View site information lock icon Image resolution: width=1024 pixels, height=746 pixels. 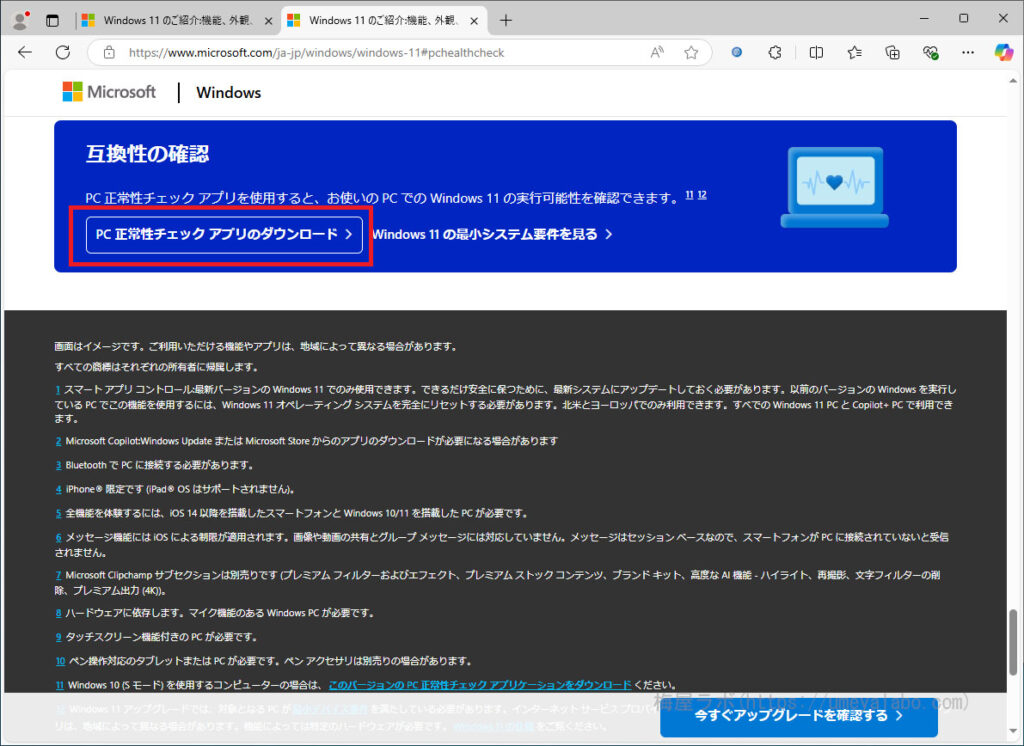click(109, 52)
